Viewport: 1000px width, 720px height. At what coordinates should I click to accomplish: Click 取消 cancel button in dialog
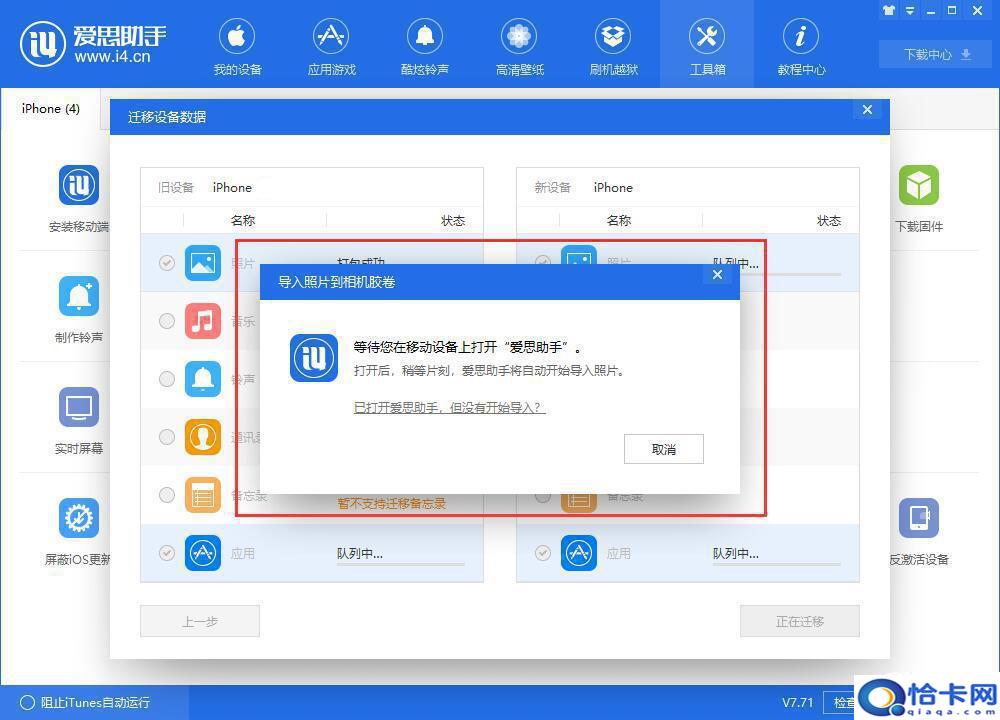click(664, 449)
